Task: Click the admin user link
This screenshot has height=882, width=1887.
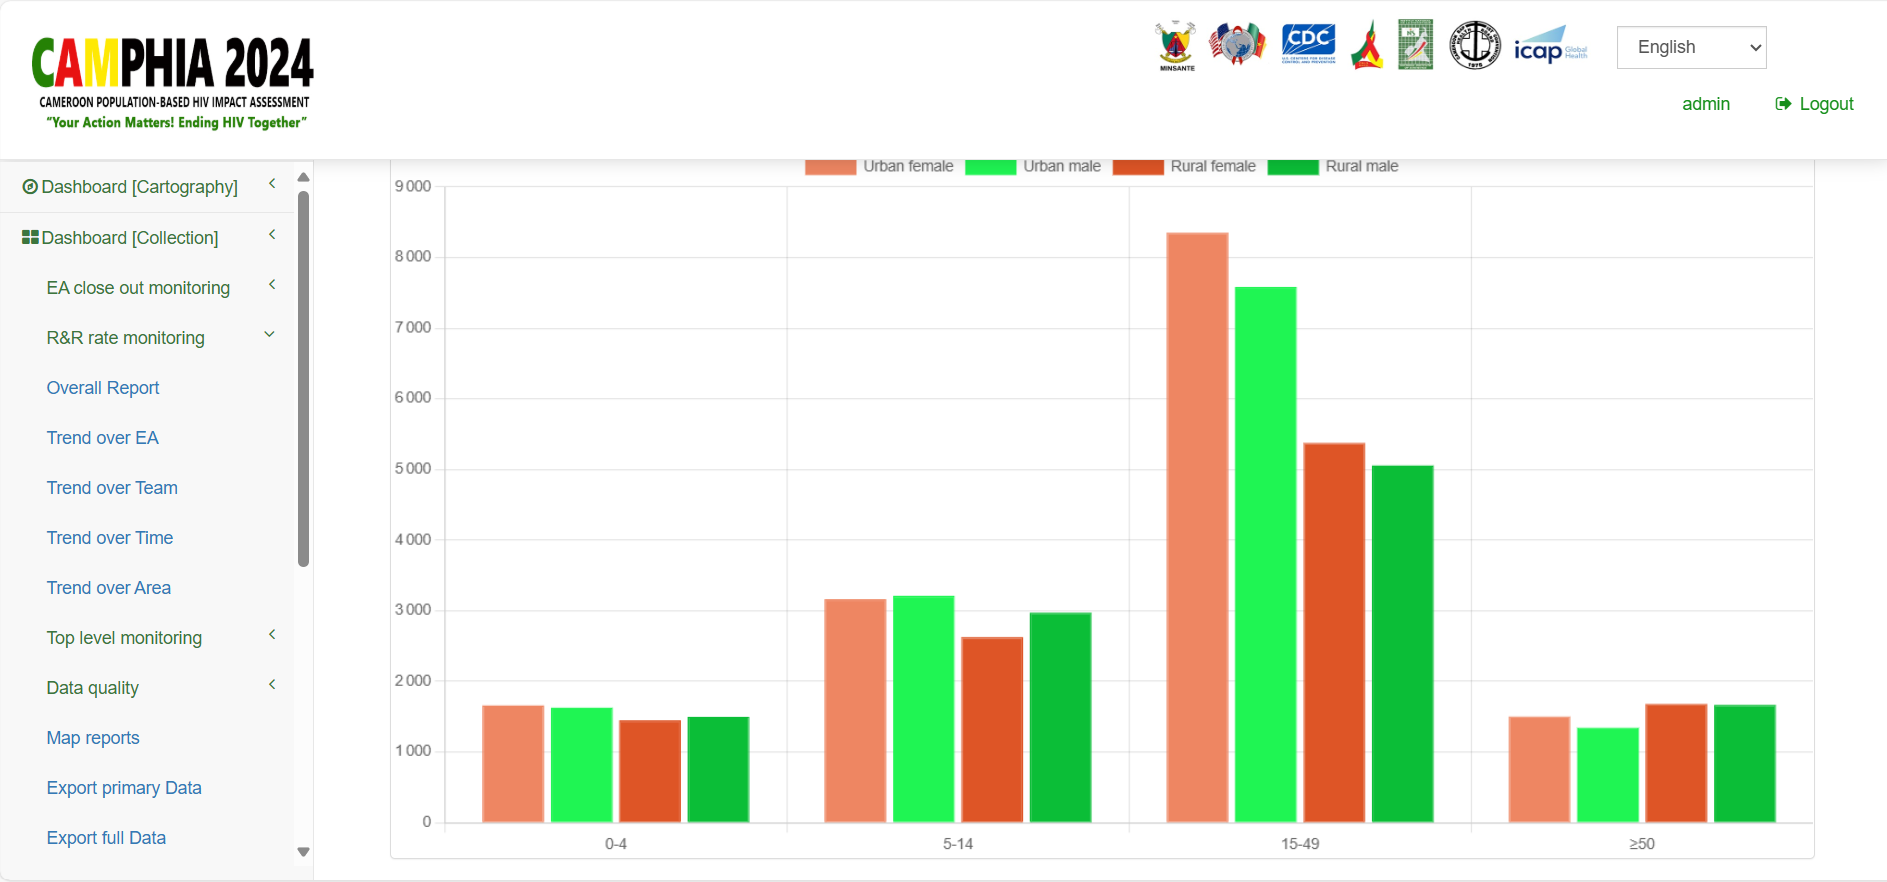Action: pyautogui.click(x=1706, y=104)
